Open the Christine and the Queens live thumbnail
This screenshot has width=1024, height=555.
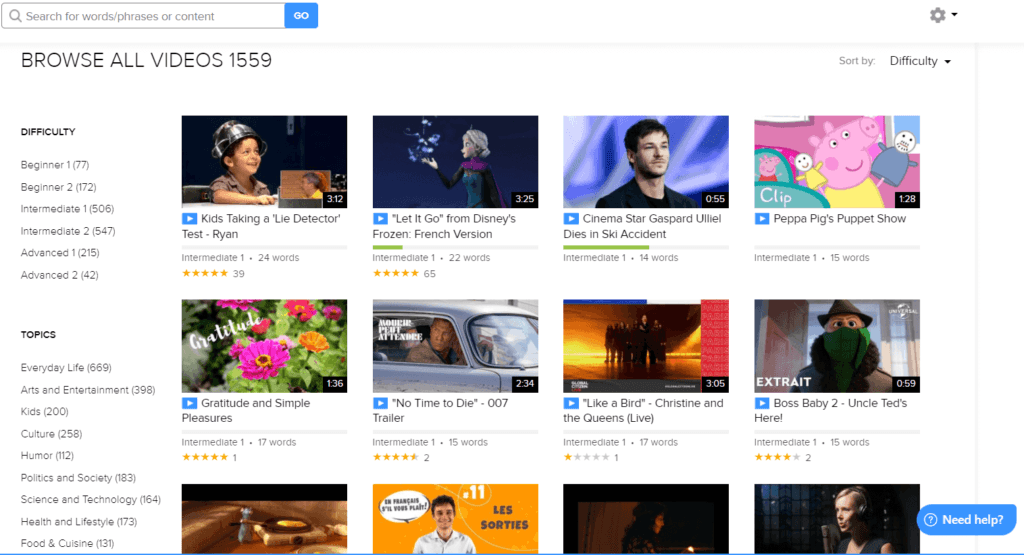point(646,346)
